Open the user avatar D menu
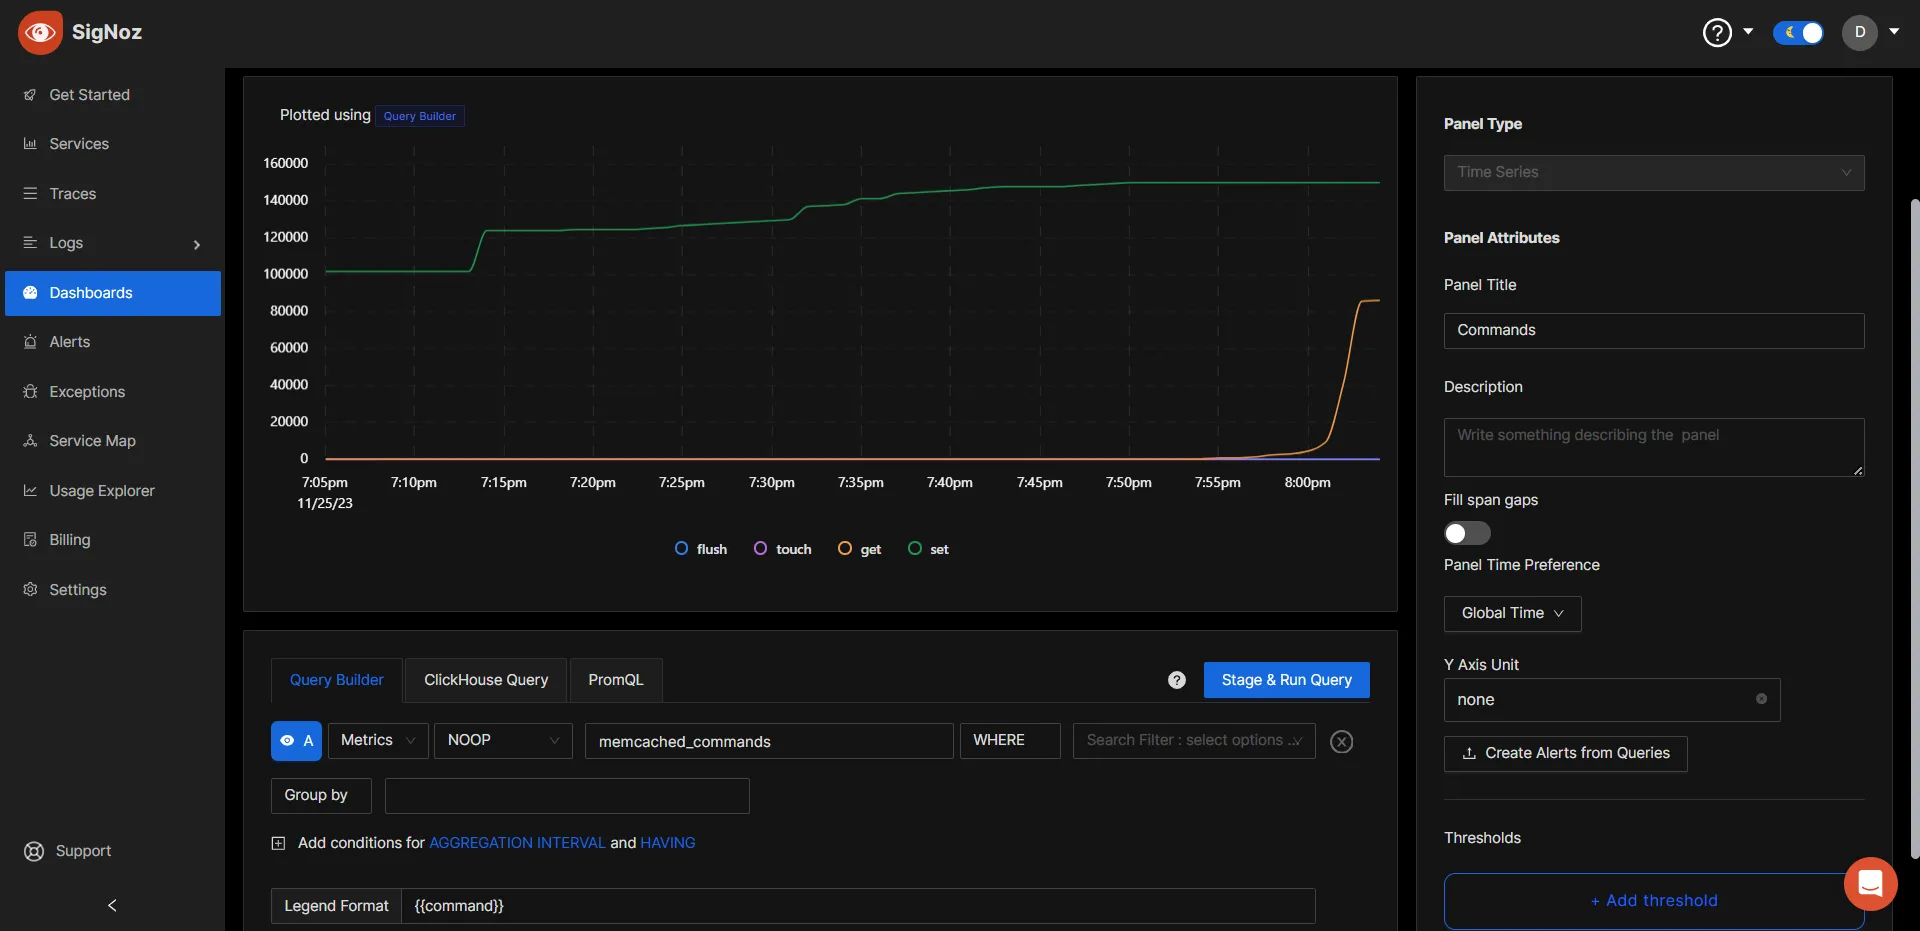Screen dimensions: 1920x931 (x=1860, y=32)
